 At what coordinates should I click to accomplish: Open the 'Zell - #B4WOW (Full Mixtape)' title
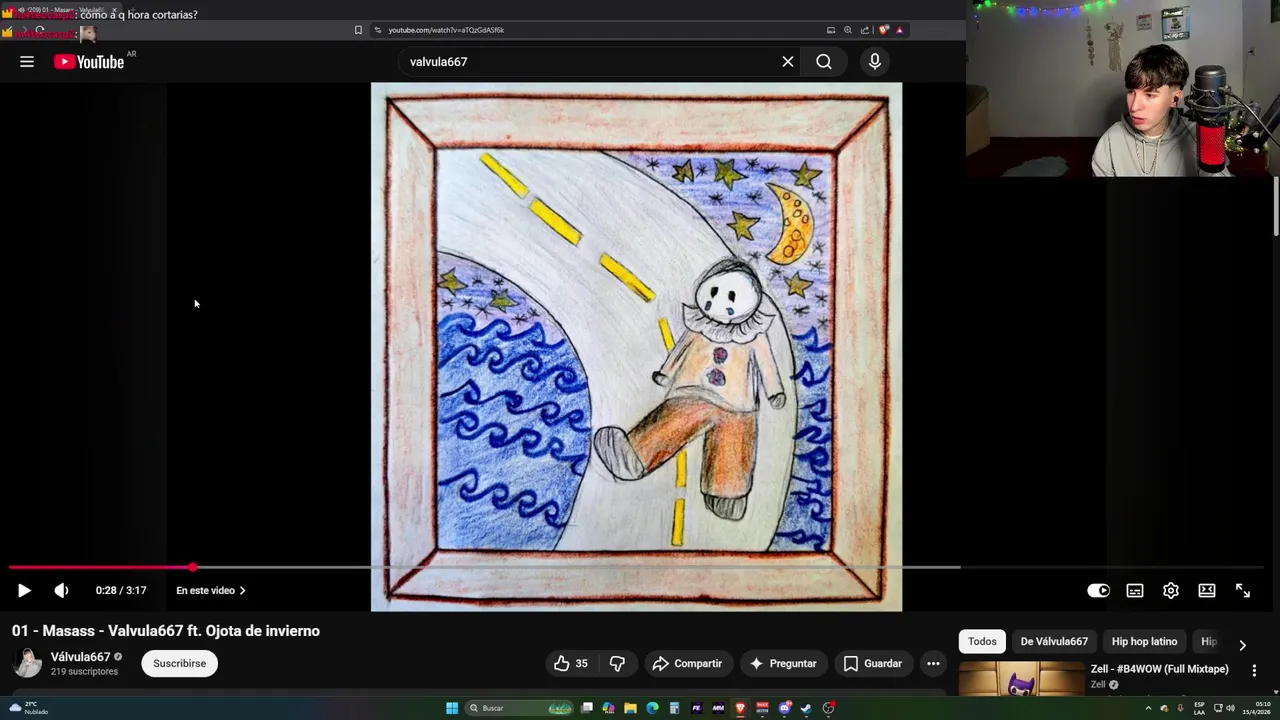[1159, 669]
